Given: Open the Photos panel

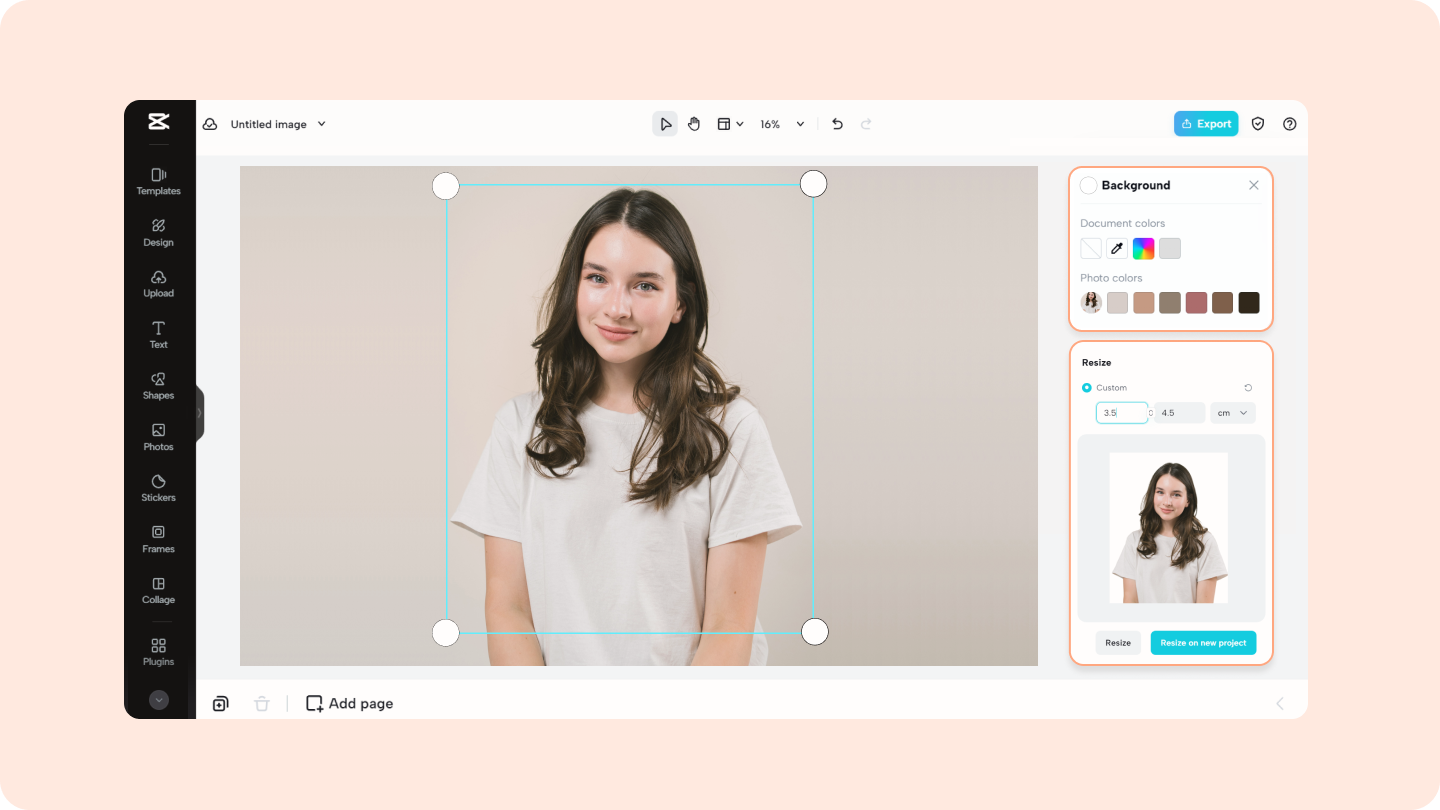Looking at the screenshot, I should click(158, 437).
